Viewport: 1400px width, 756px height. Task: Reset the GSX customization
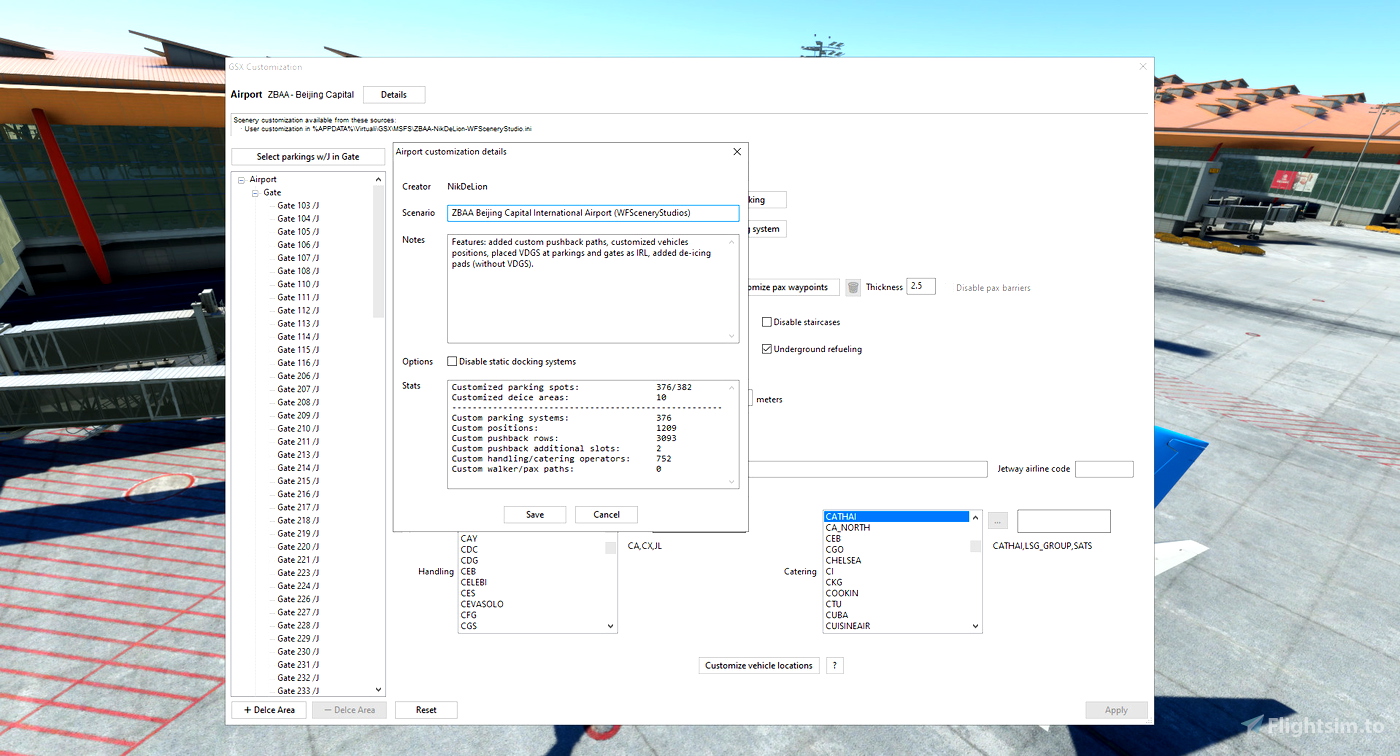point(426,709)
